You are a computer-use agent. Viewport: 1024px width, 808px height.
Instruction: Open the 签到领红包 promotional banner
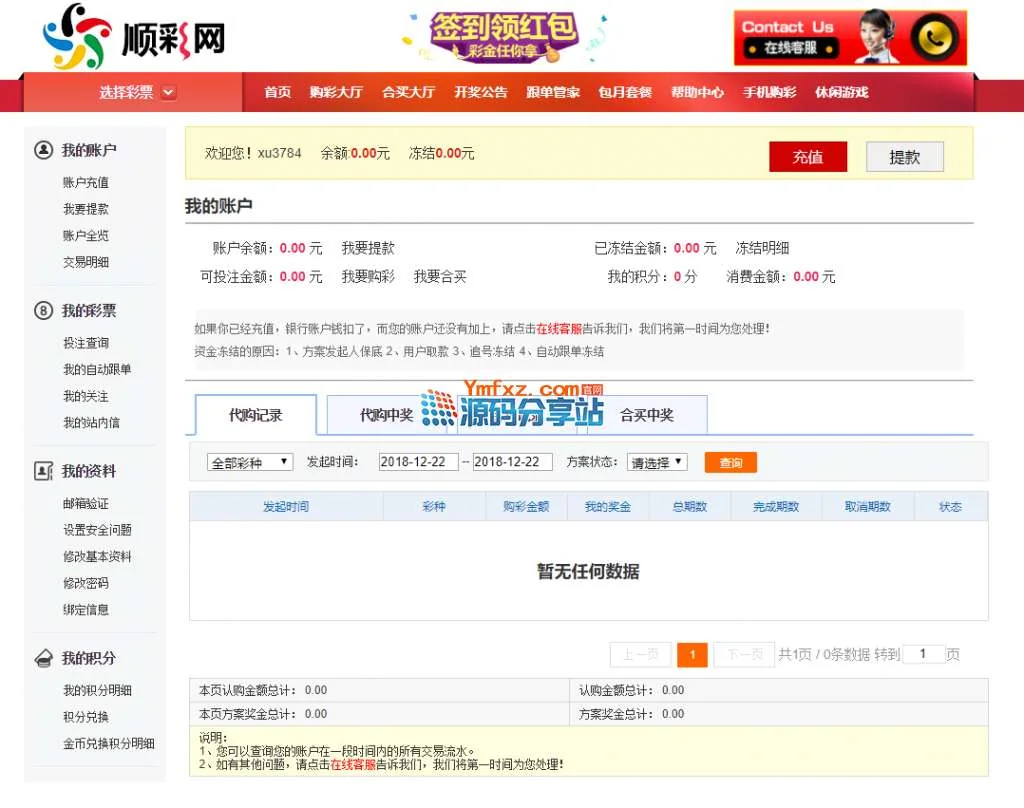click(503, 36)
